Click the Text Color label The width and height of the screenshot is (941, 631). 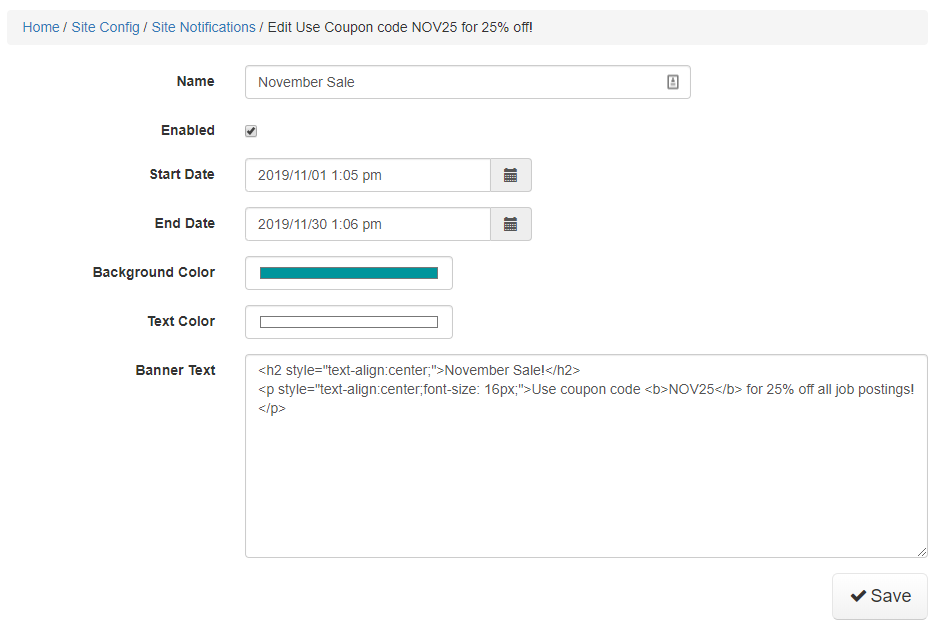tap(181, 321)
